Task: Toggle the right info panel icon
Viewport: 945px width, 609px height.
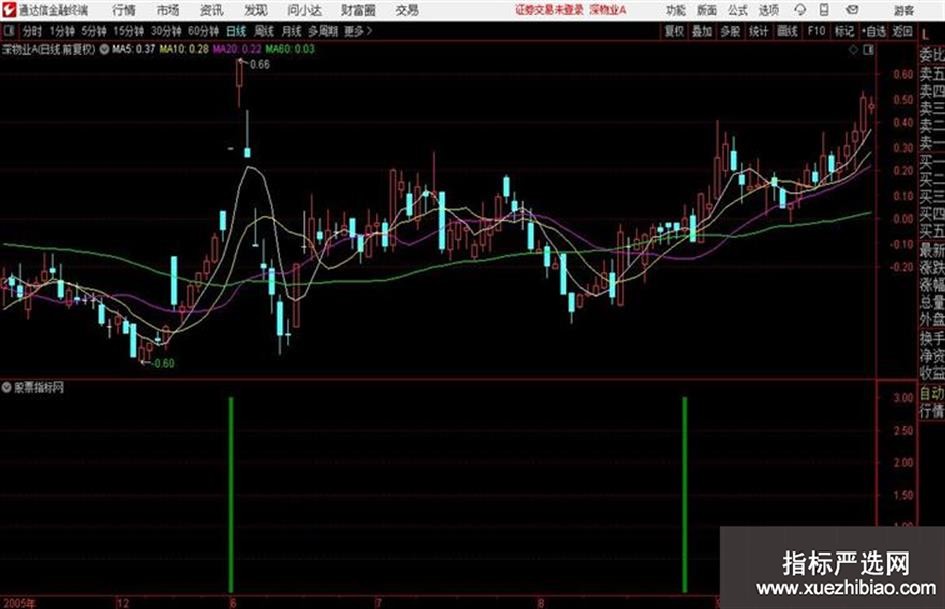Action: pos(868,50)
